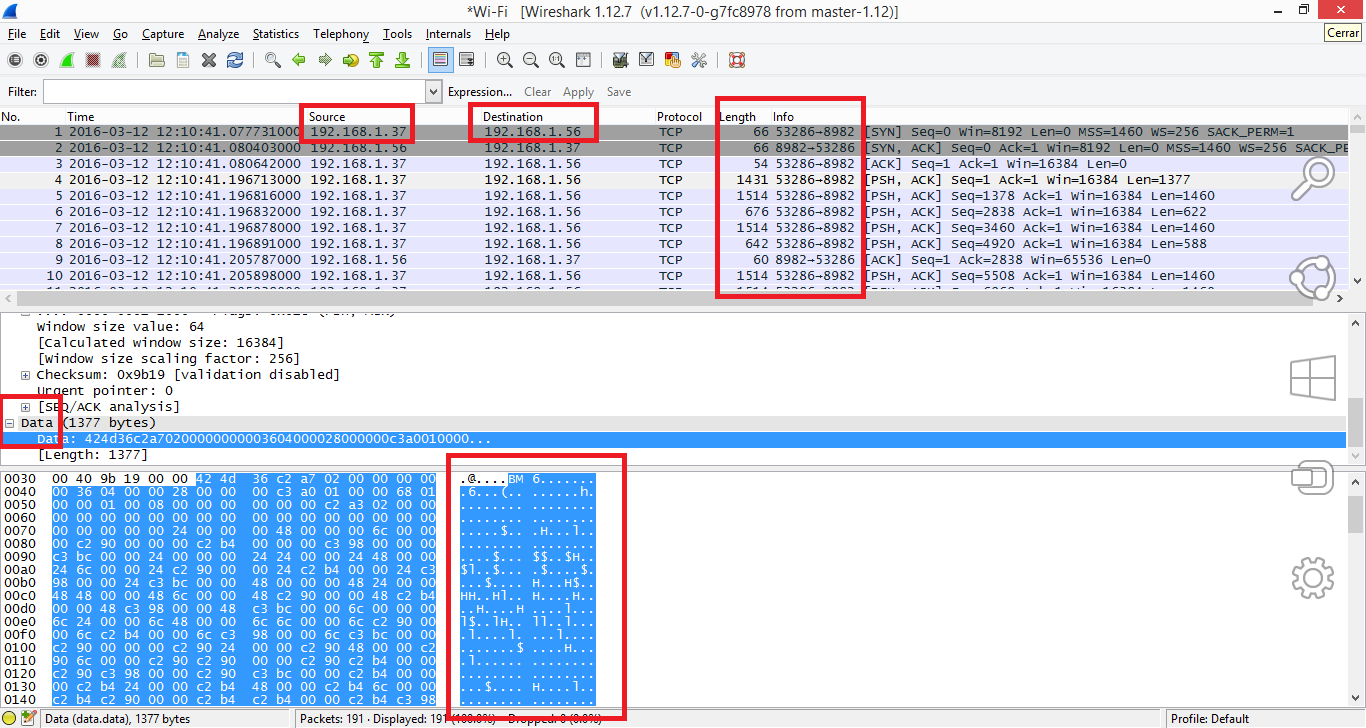This screenshot has width=1366, height=728.
Task: Open the Telephony menu
Action: tap(340, 33)
